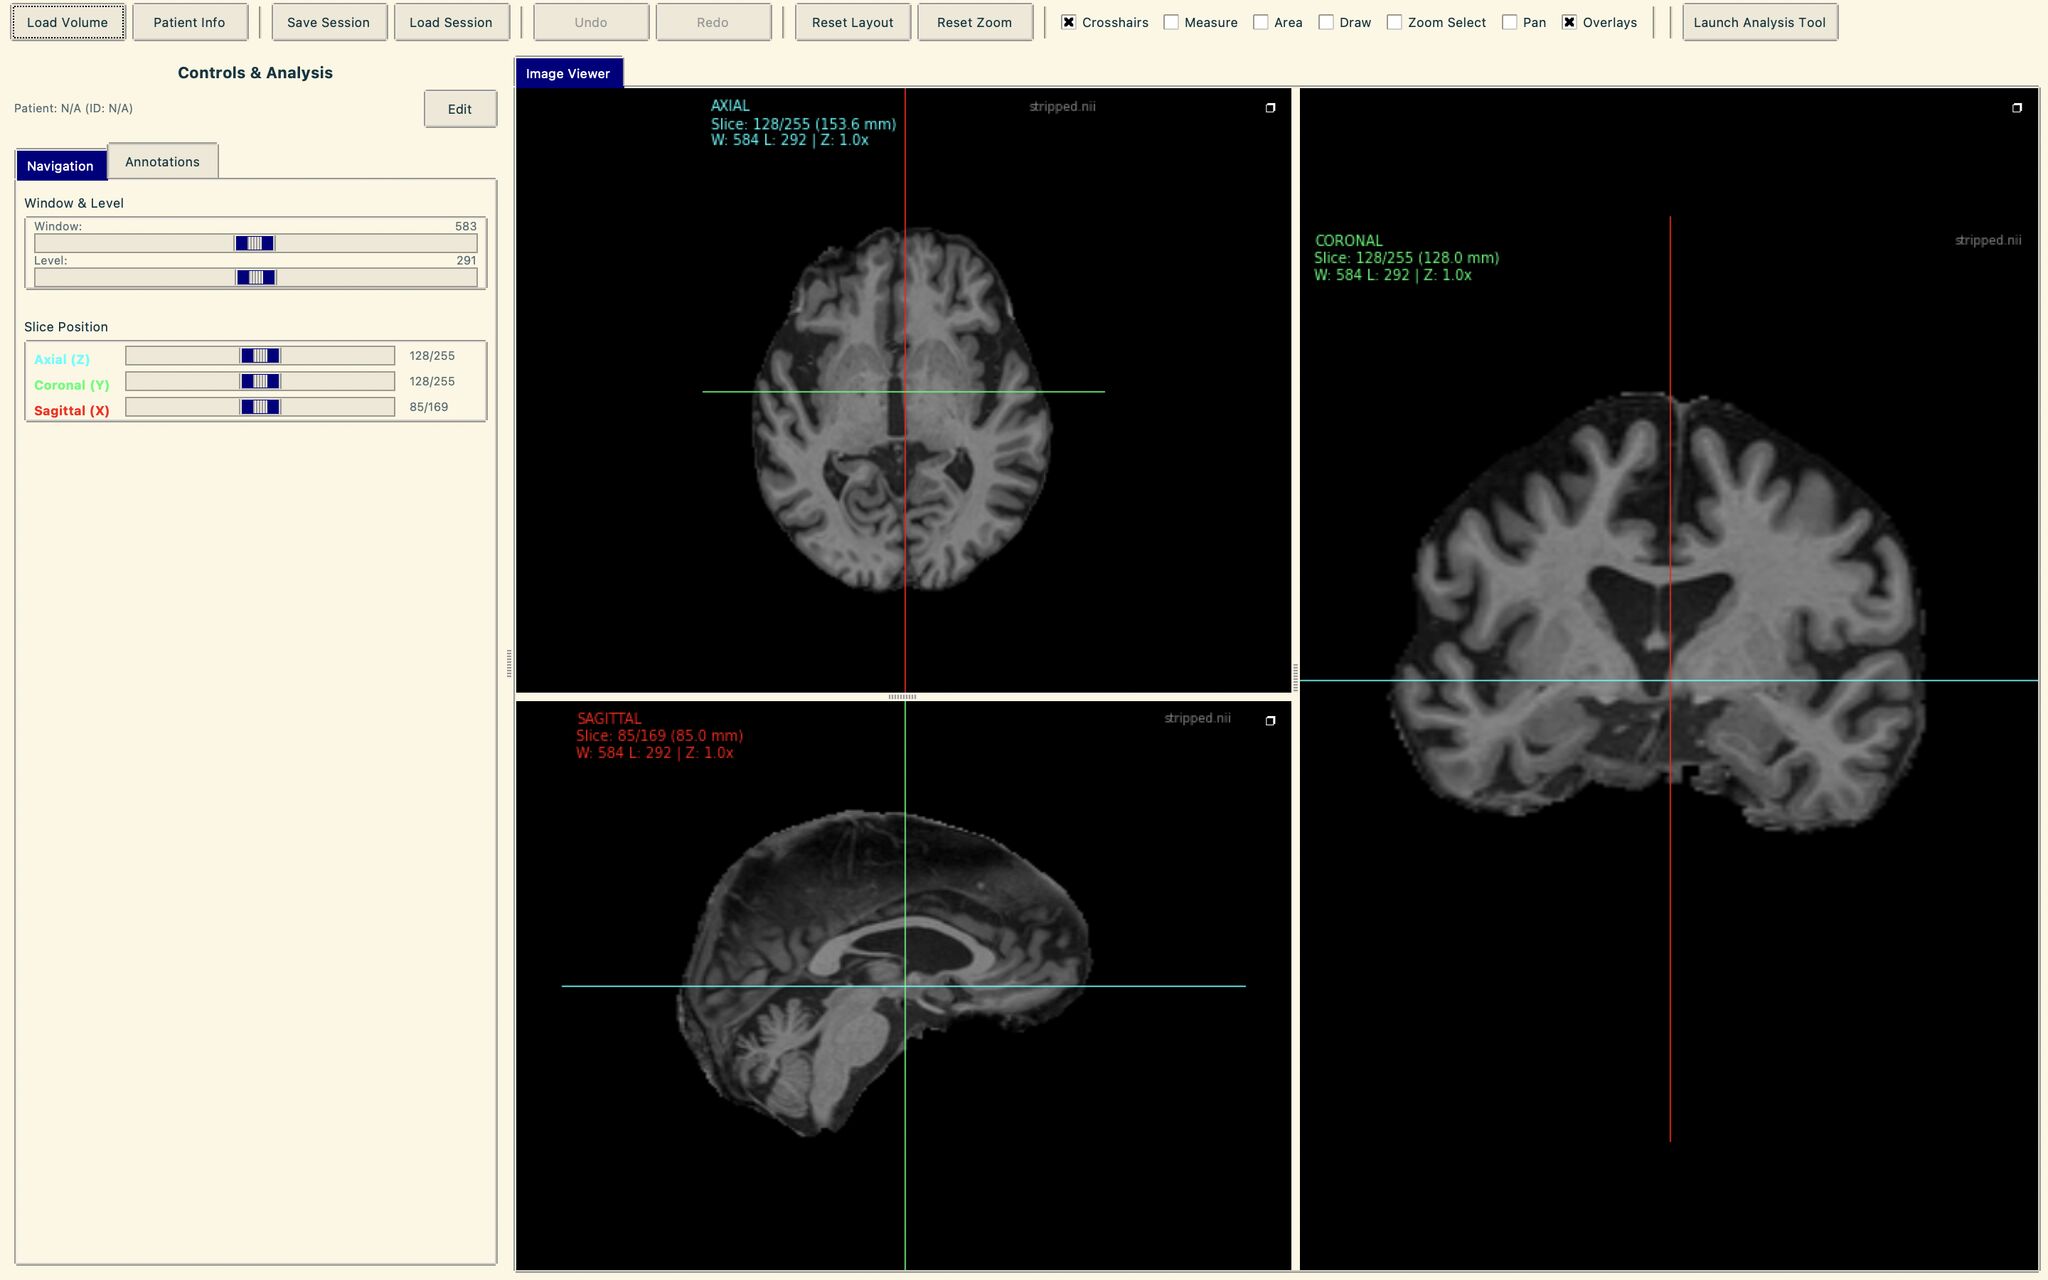This screenshot has height=1280, width=2048.
Task: Maximize the coronal view panel
Action: (x=2017, y=108)
